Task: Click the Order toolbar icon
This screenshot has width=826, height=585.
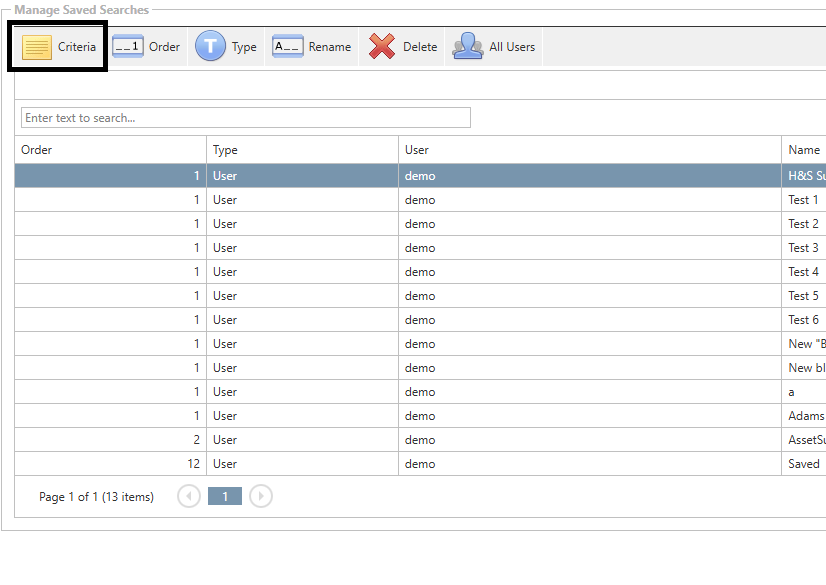Action: pos(128,47)
